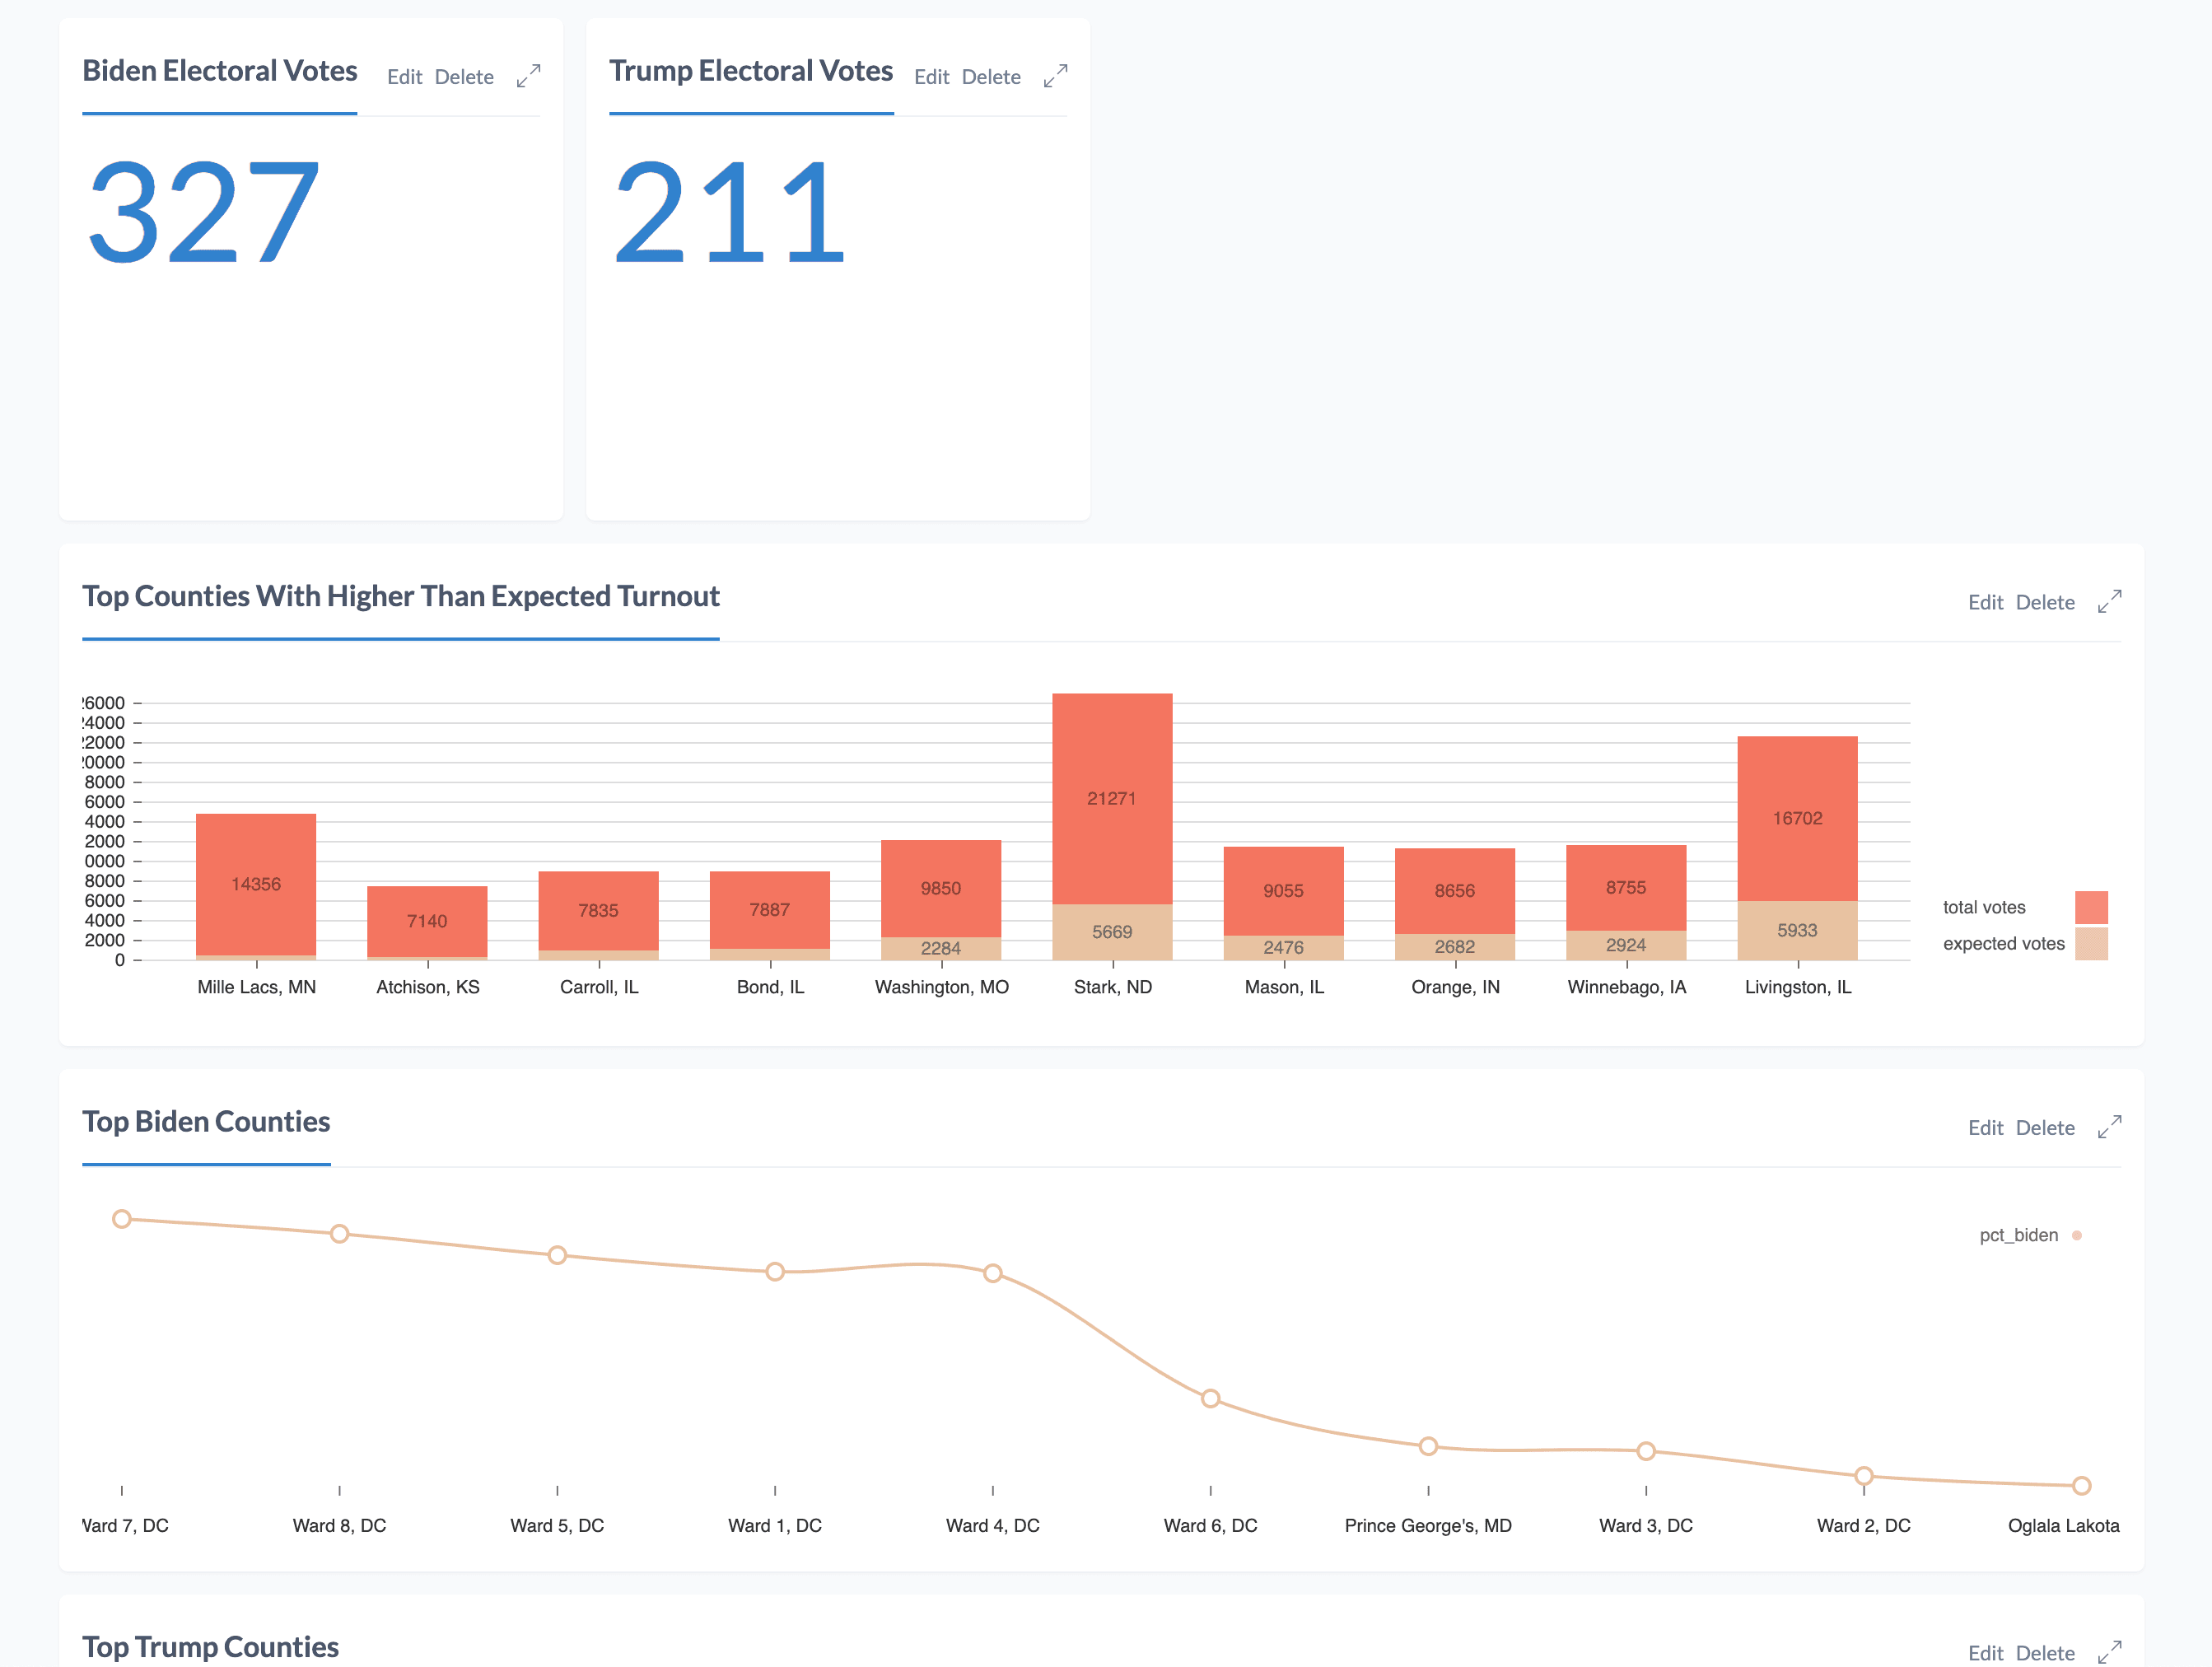Click the Mille Lacs, MN bar
Image resolution: width=2212 pixels, height=1667 pixels.
click(256, 884)
